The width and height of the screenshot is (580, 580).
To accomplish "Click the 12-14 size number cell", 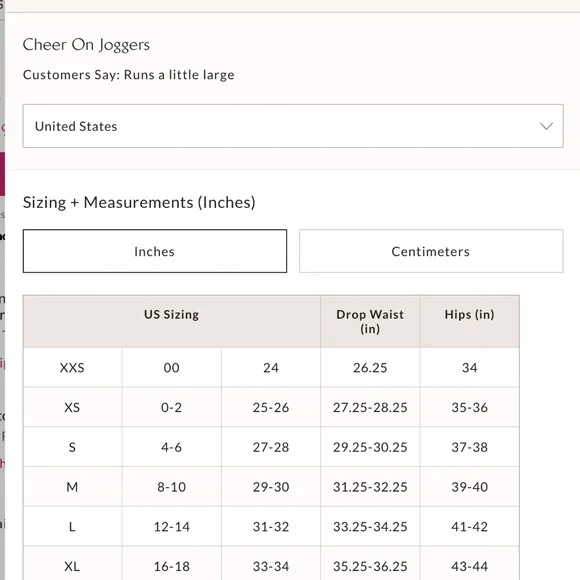I will (x=172, y=526).
